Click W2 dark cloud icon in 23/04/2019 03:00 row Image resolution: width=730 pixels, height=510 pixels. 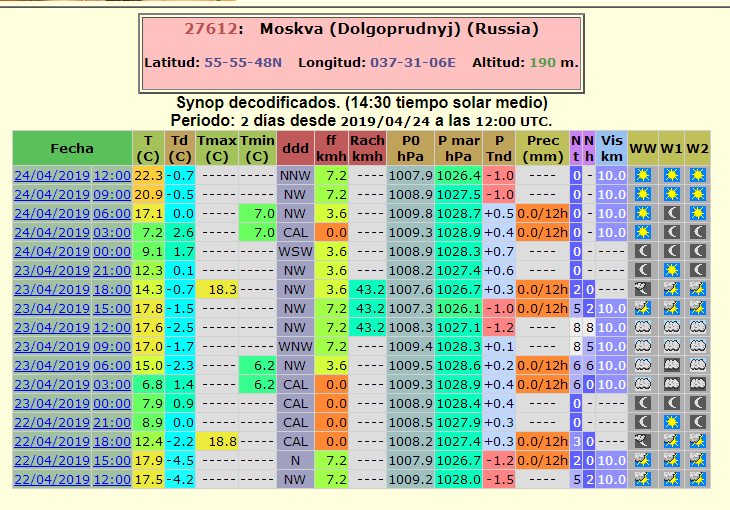click(697, 385)
